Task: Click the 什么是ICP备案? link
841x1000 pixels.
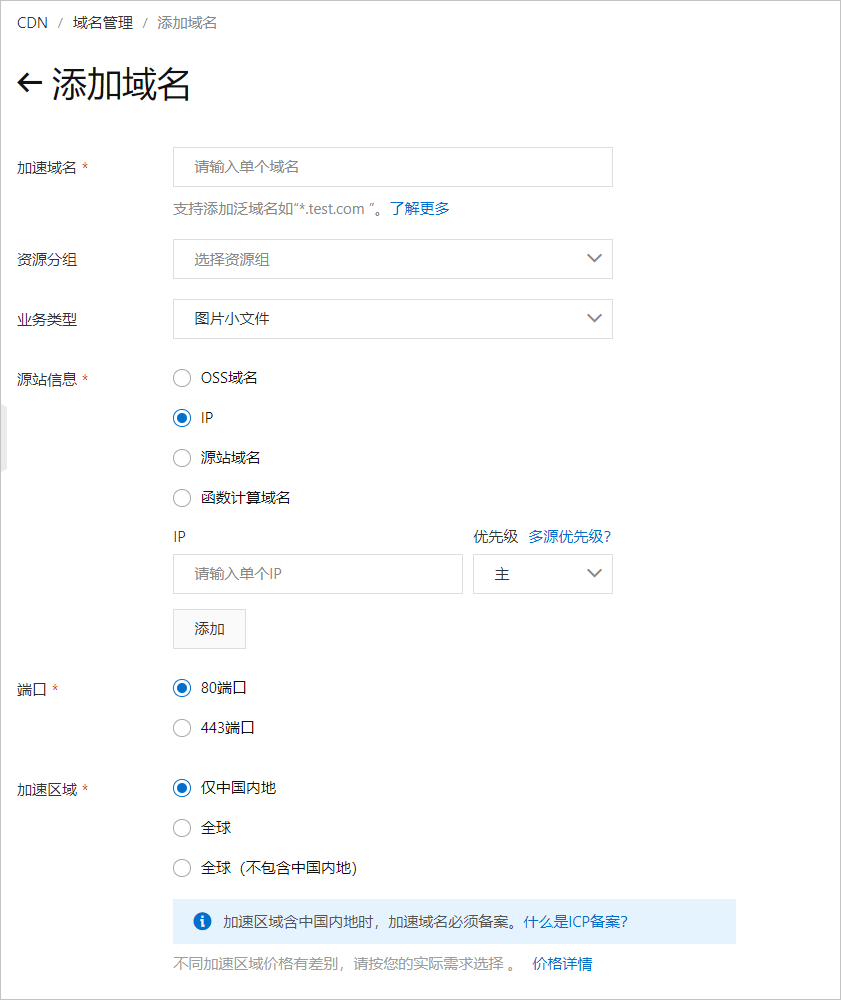Action: (x=575, y=922)
